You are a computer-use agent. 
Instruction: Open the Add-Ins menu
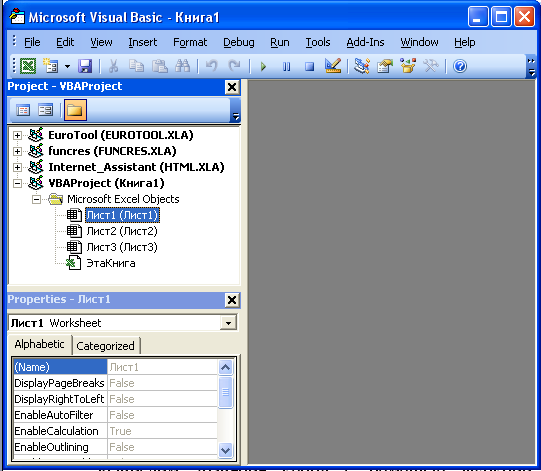point(365,42)
